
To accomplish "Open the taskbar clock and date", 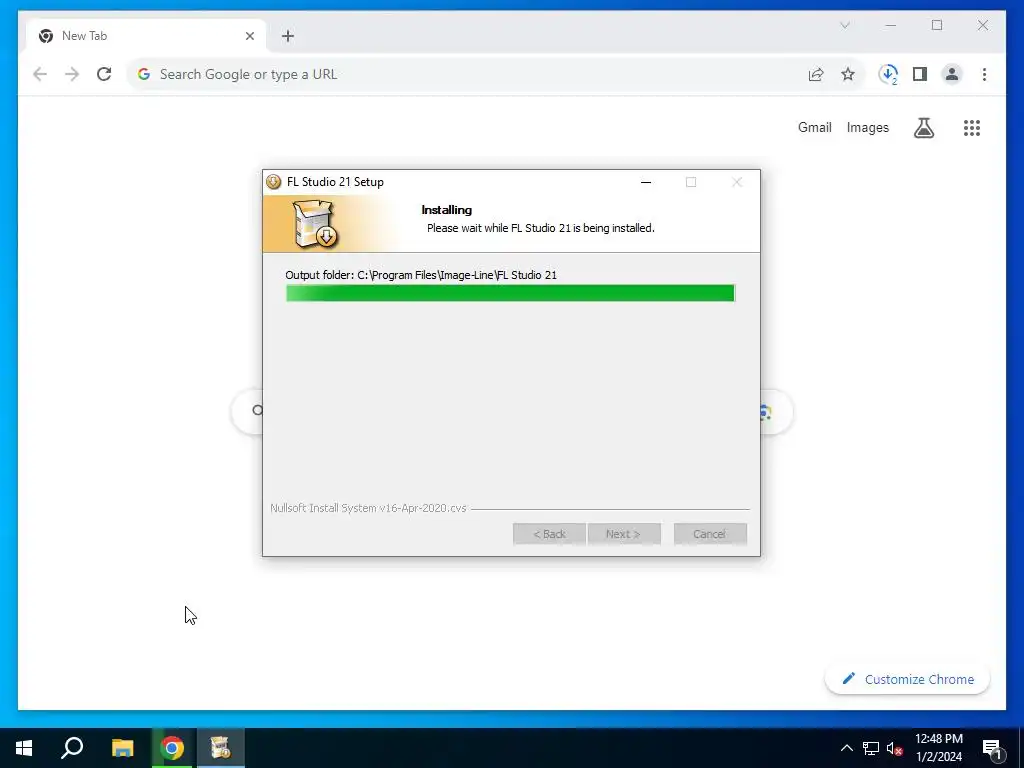I will (939, 748).
